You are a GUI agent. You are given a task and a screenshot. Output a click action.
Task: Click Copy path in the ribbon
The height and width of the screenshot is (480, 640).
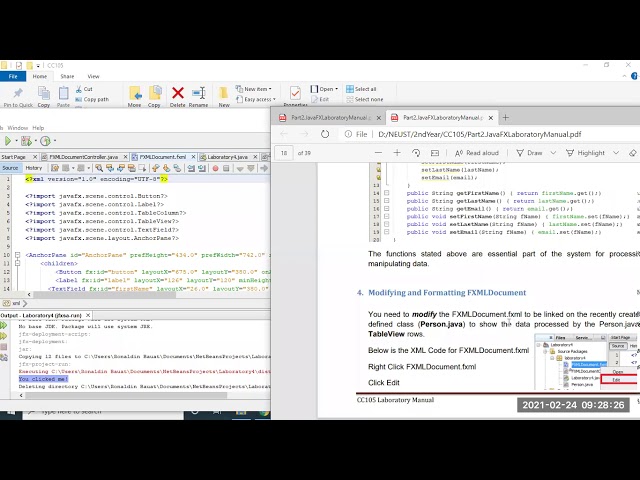(x=92, y=99)
